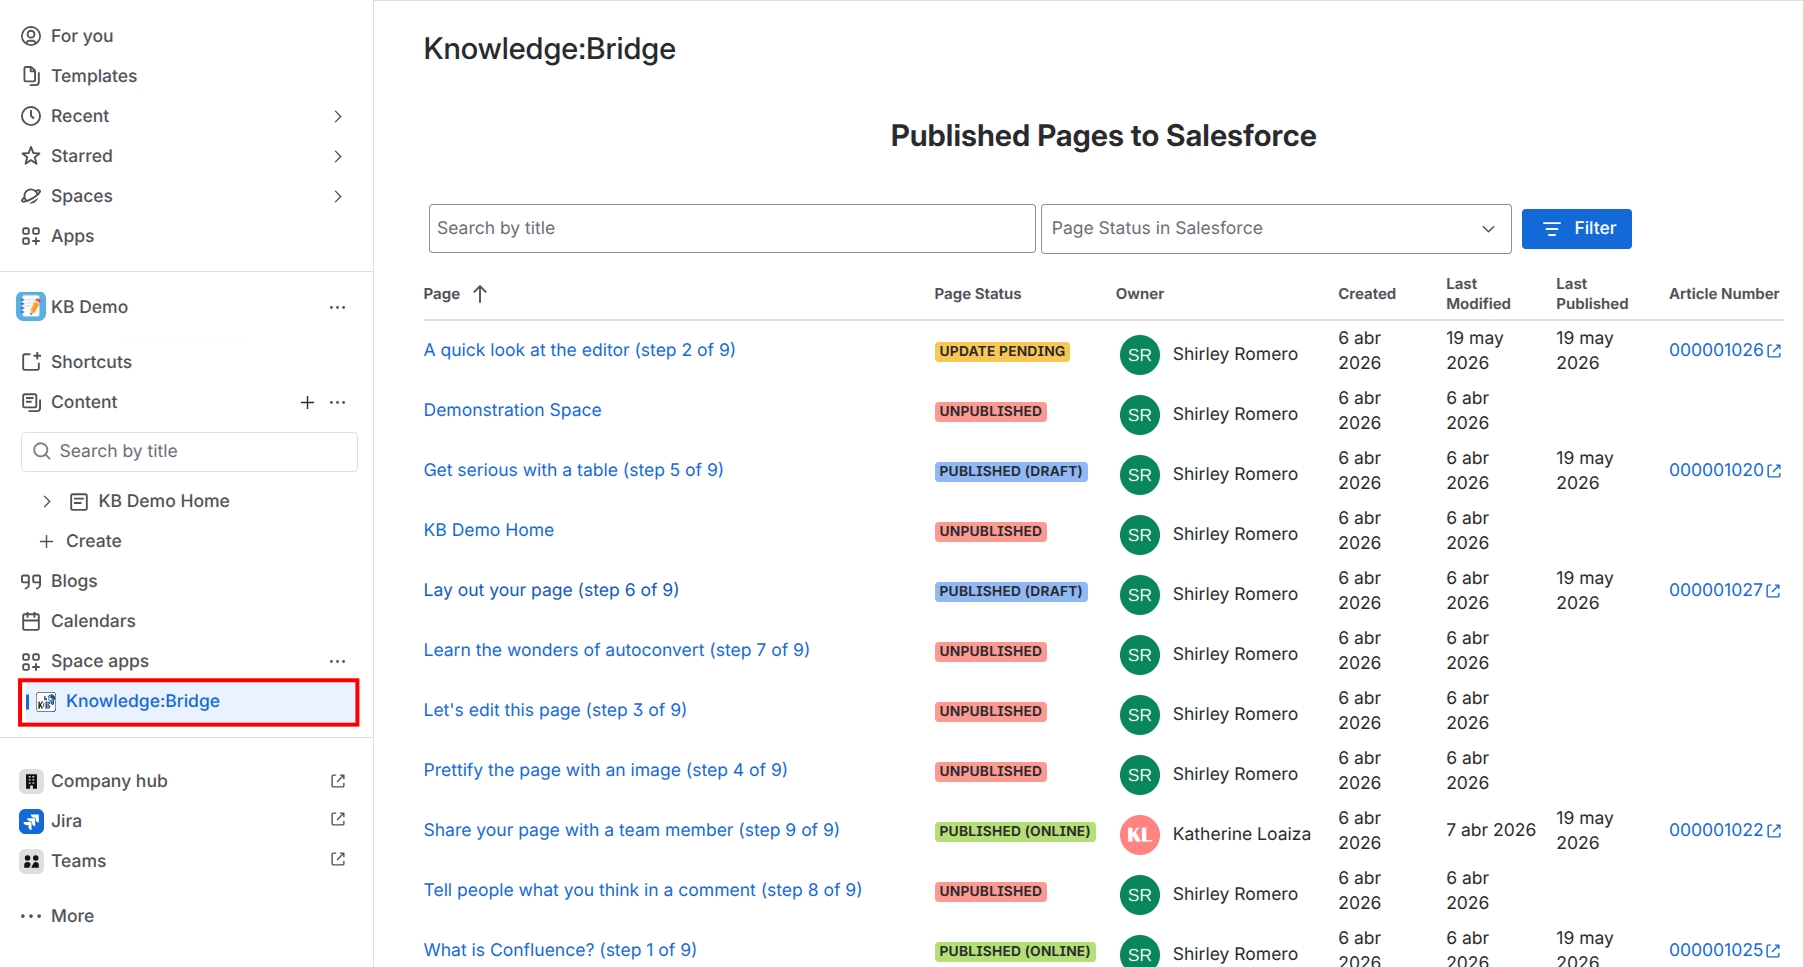The height and width of the screenshot is (967, 1803).
Task: Open Templates in the sidebar
Action: (94, 76)
